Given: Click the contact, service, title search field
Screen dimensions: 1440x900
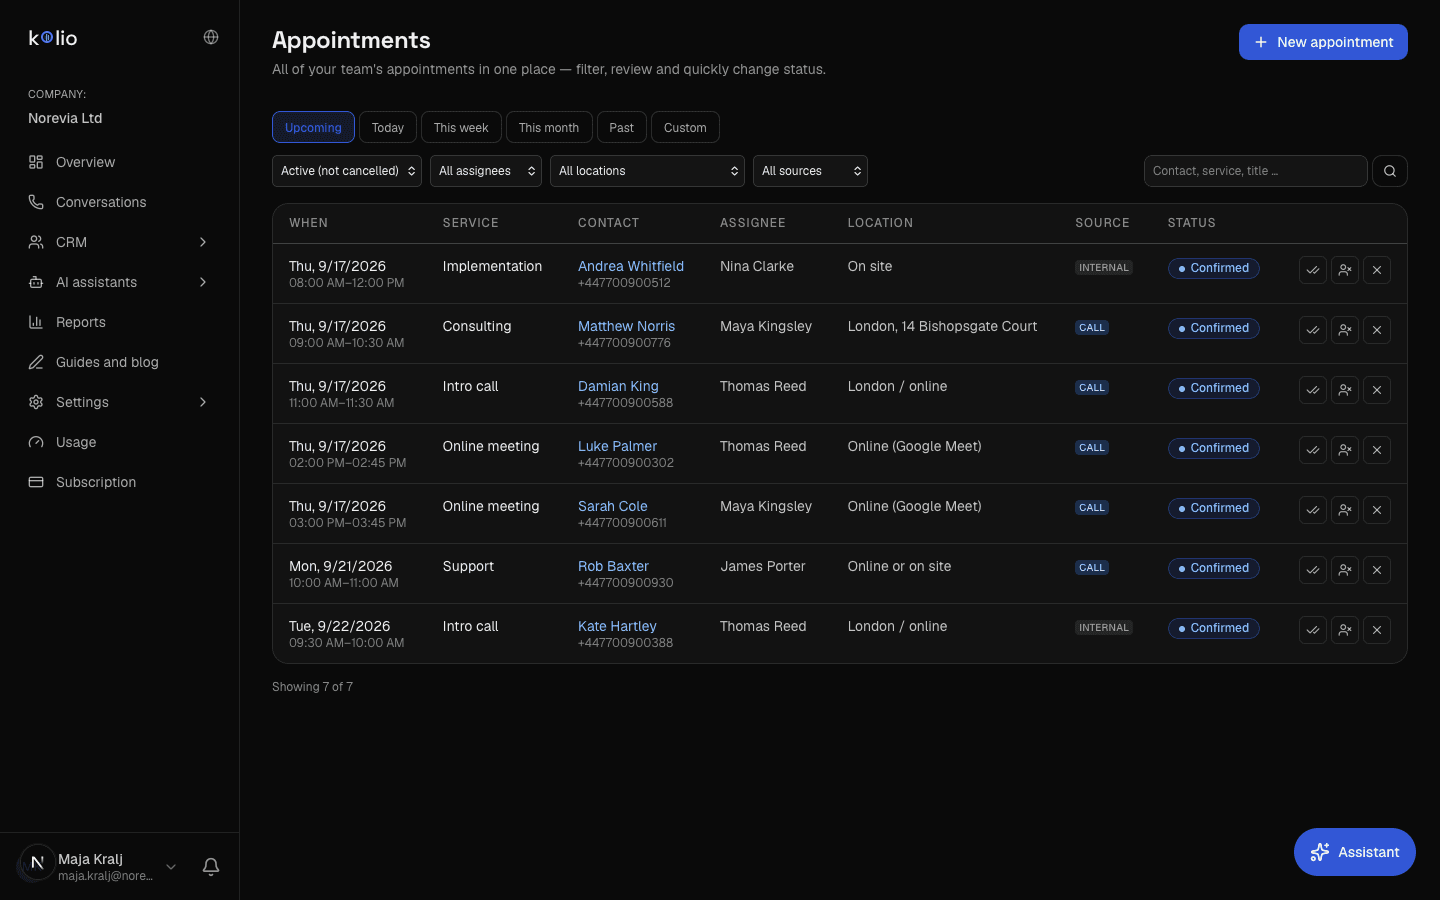Looking at the screenshot, I should point(1256,171).
